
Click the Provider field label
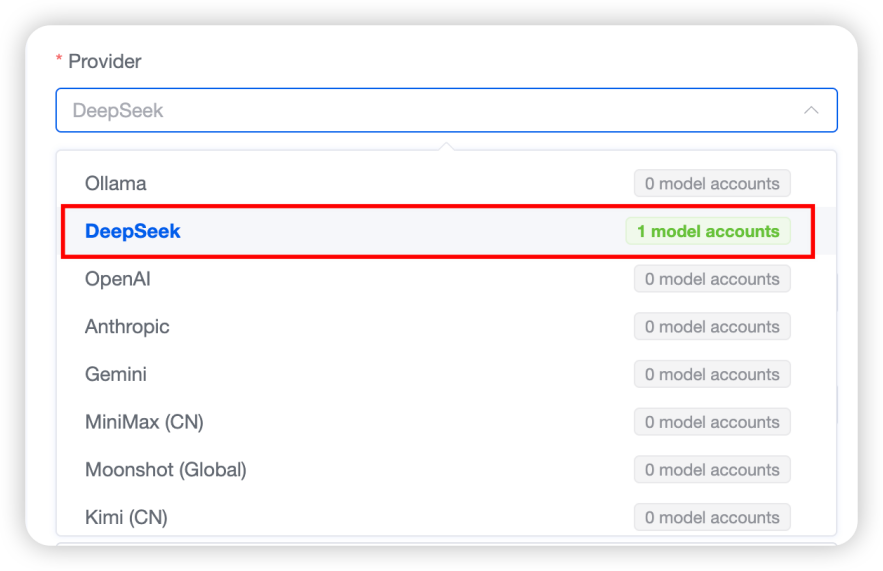[x=104, y=62]
